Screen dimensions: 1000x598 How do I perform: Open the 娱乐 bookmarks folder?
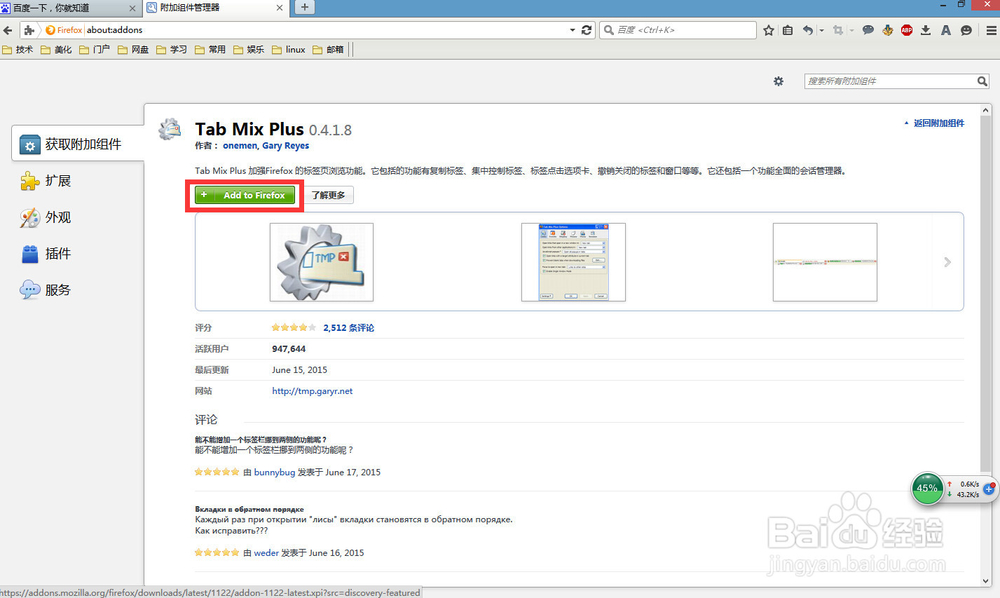click(249, 50)
